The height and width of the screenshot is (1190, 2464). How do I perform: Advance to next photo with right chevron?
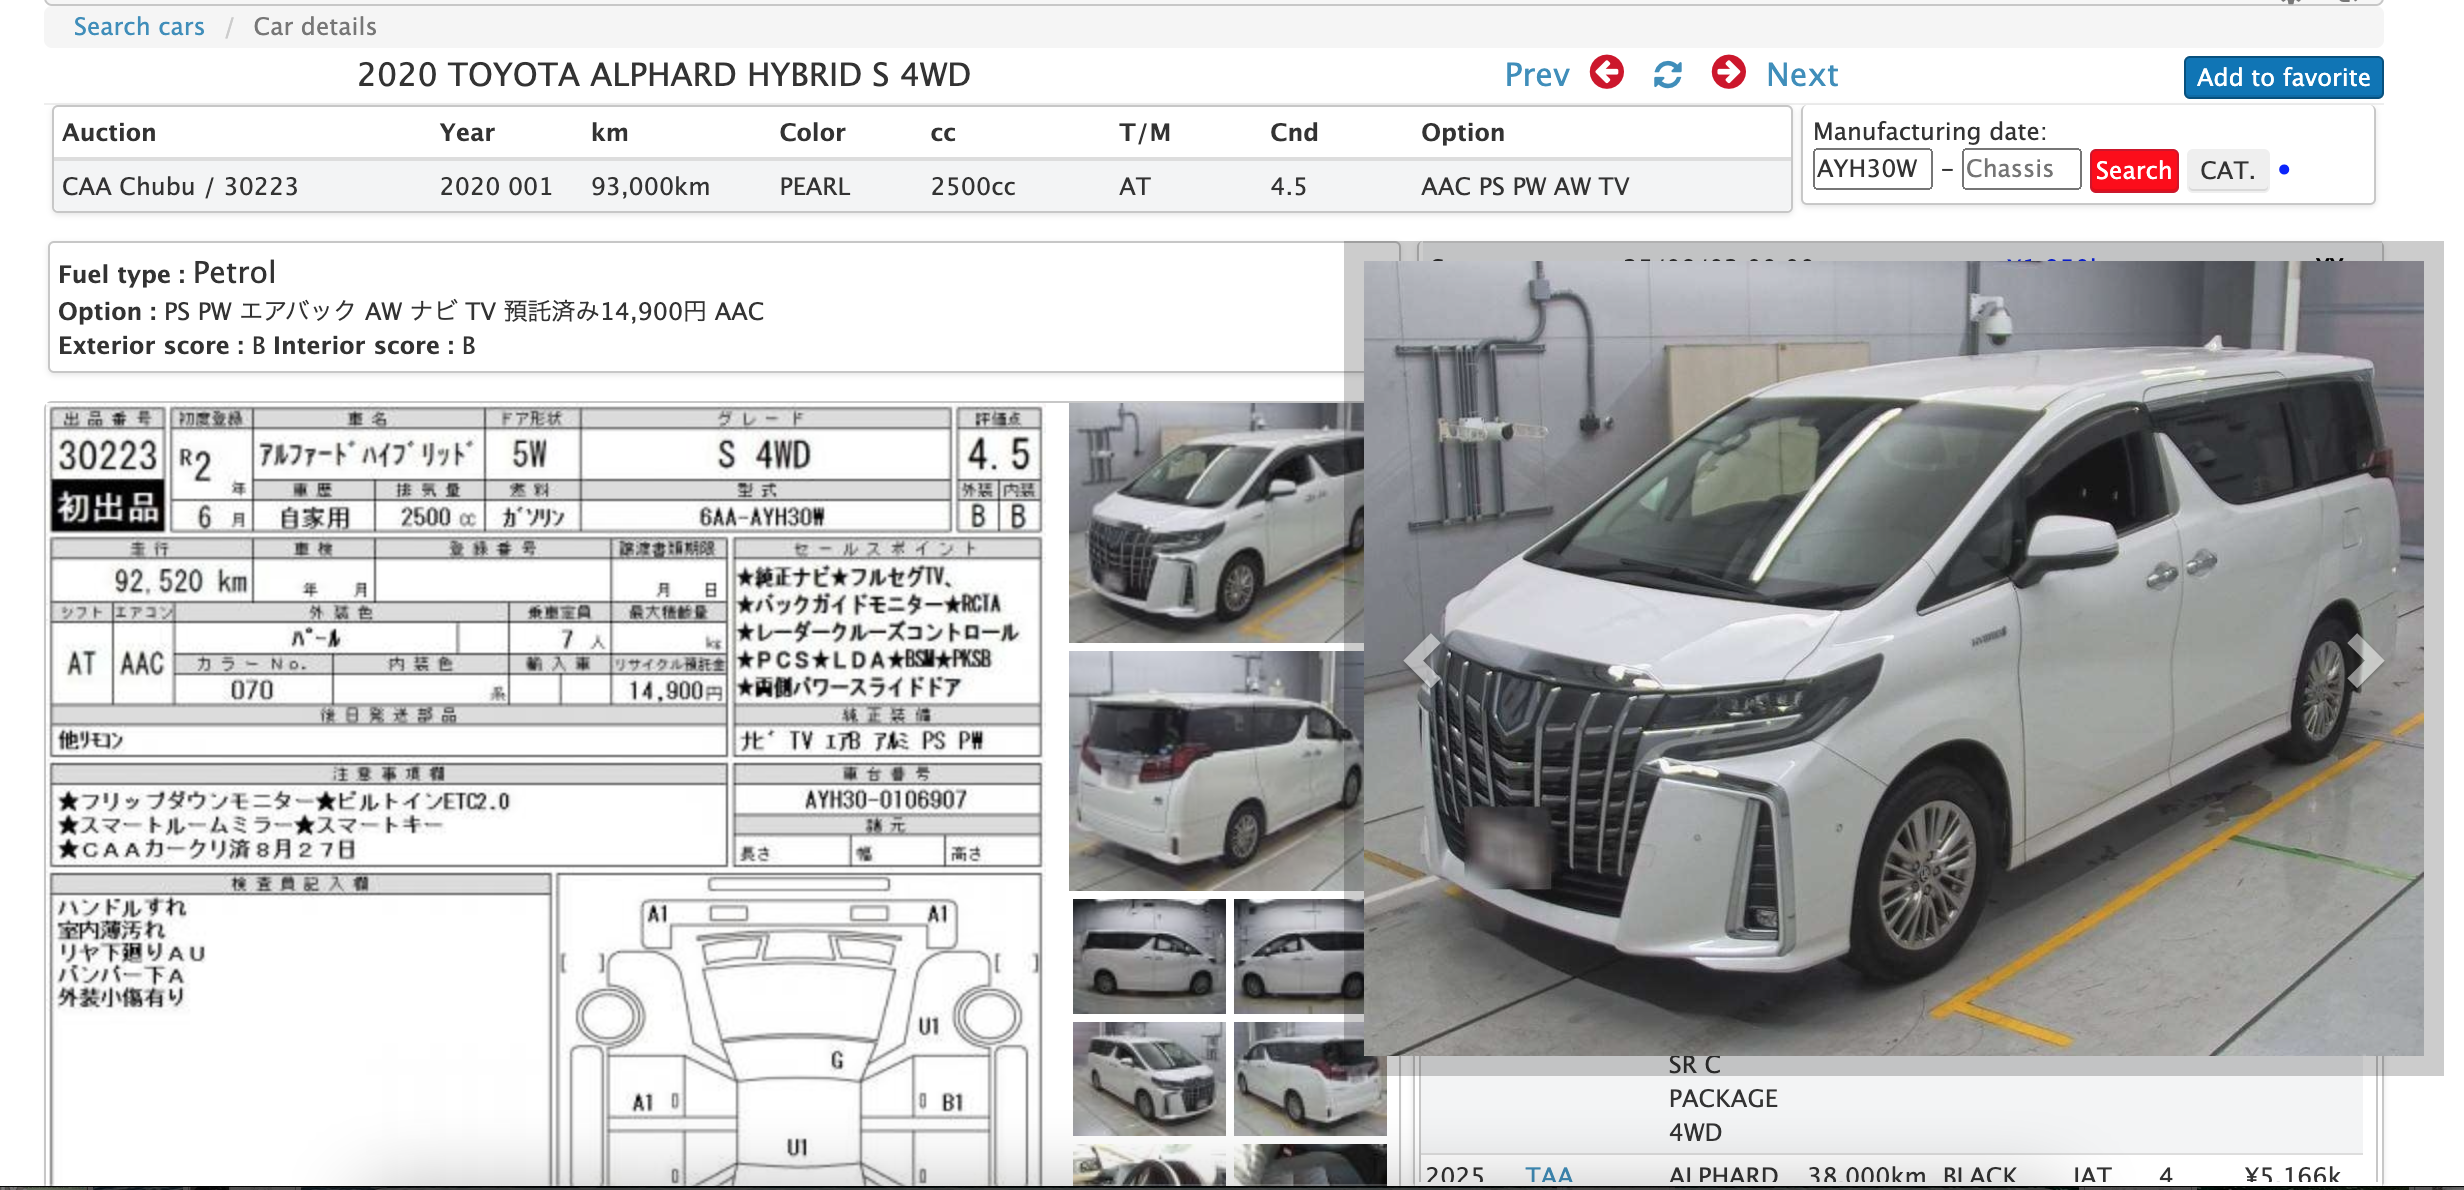click(2365, 659)
